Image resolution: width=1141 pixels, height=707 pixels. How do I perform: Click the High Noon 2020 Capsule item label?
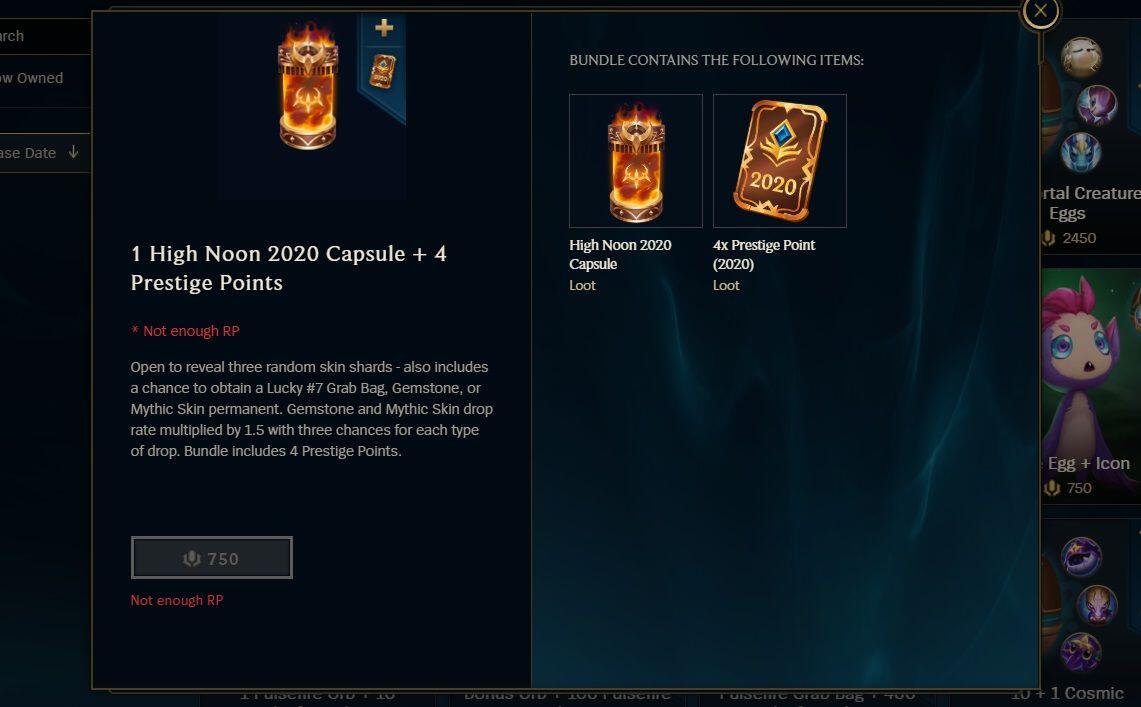(621, 255)
